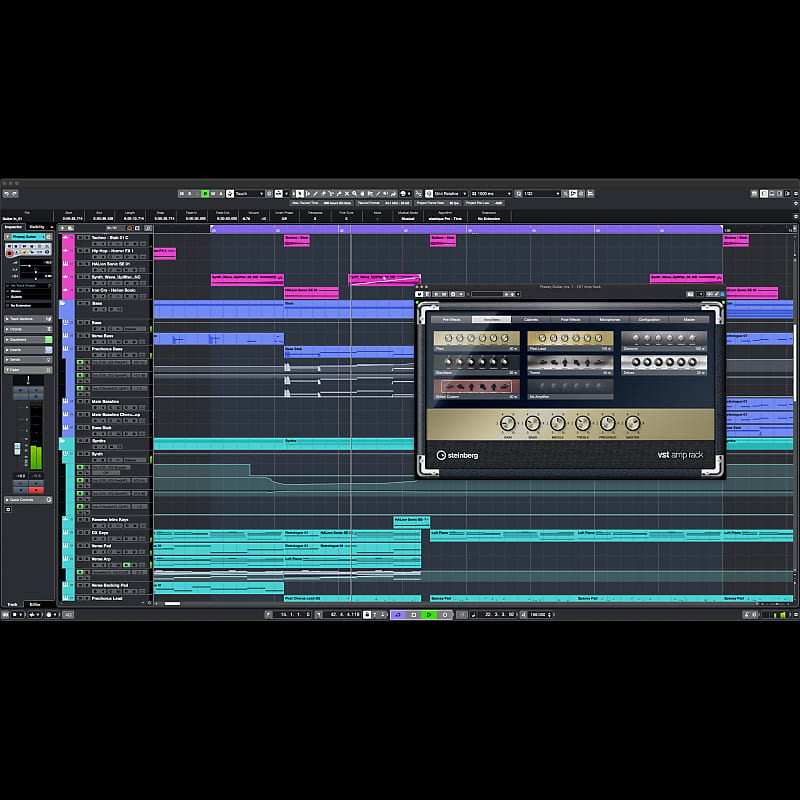Image resolution: width=800 pixels, height=800 pixels.
Task: Click the Quantize icon beside 1/32
Action: 518,193
